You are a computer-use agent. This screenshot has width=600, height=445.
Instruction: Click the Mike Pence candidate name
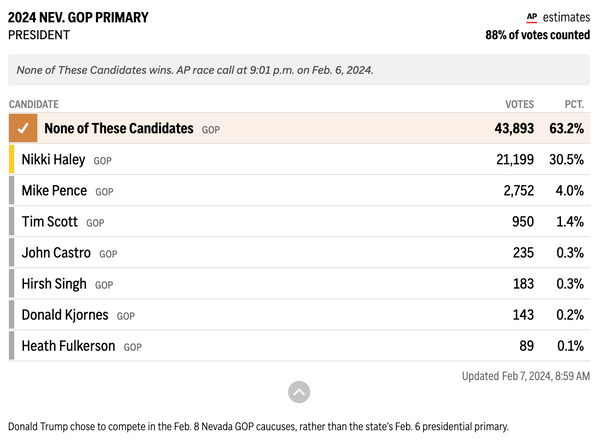[x=54, y=191]
